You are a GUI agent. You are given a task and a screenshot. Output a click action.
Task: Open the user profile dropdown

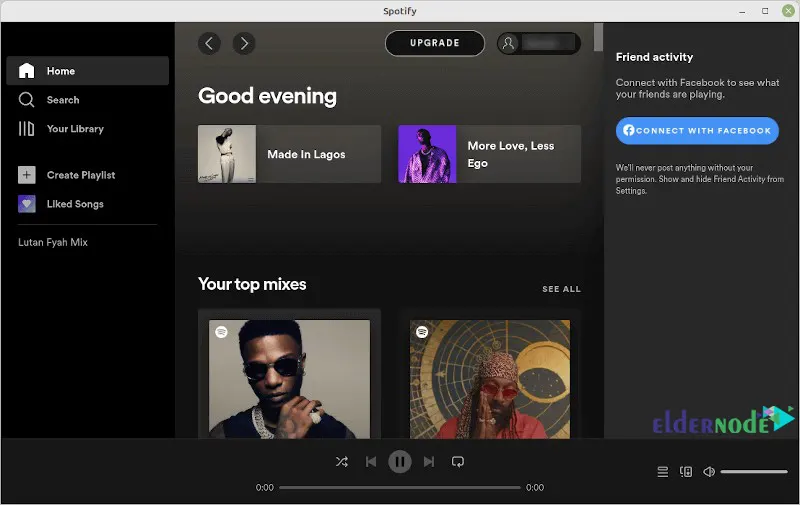pyautogui.click(x=539, y=43)
